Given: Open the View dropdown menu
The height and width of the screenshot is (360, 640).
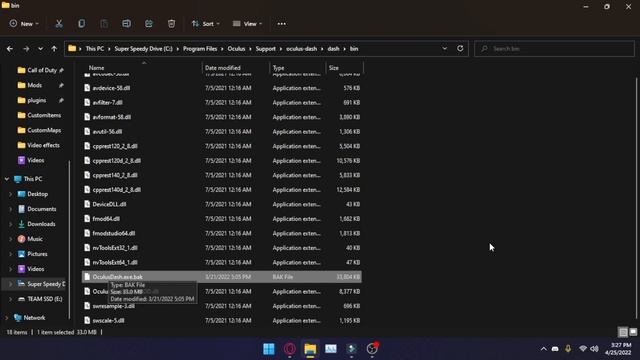Looking at the screenshot, I should pyautogui.click(x=247, y=24).
